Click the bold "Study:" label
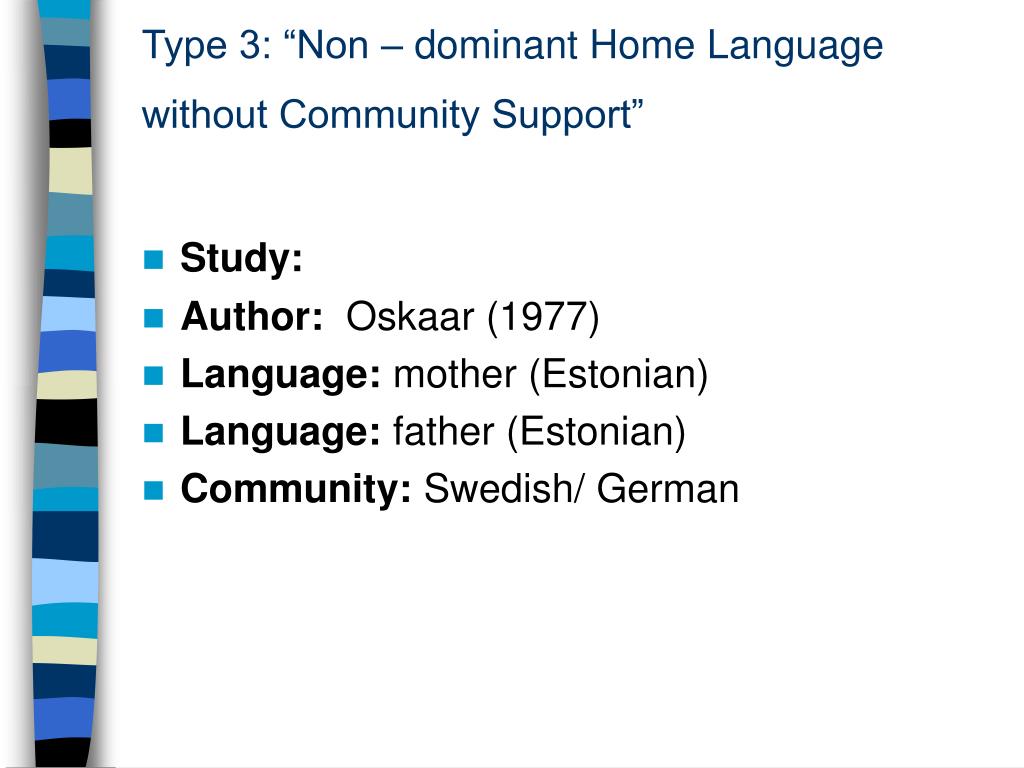 point(242,259)
